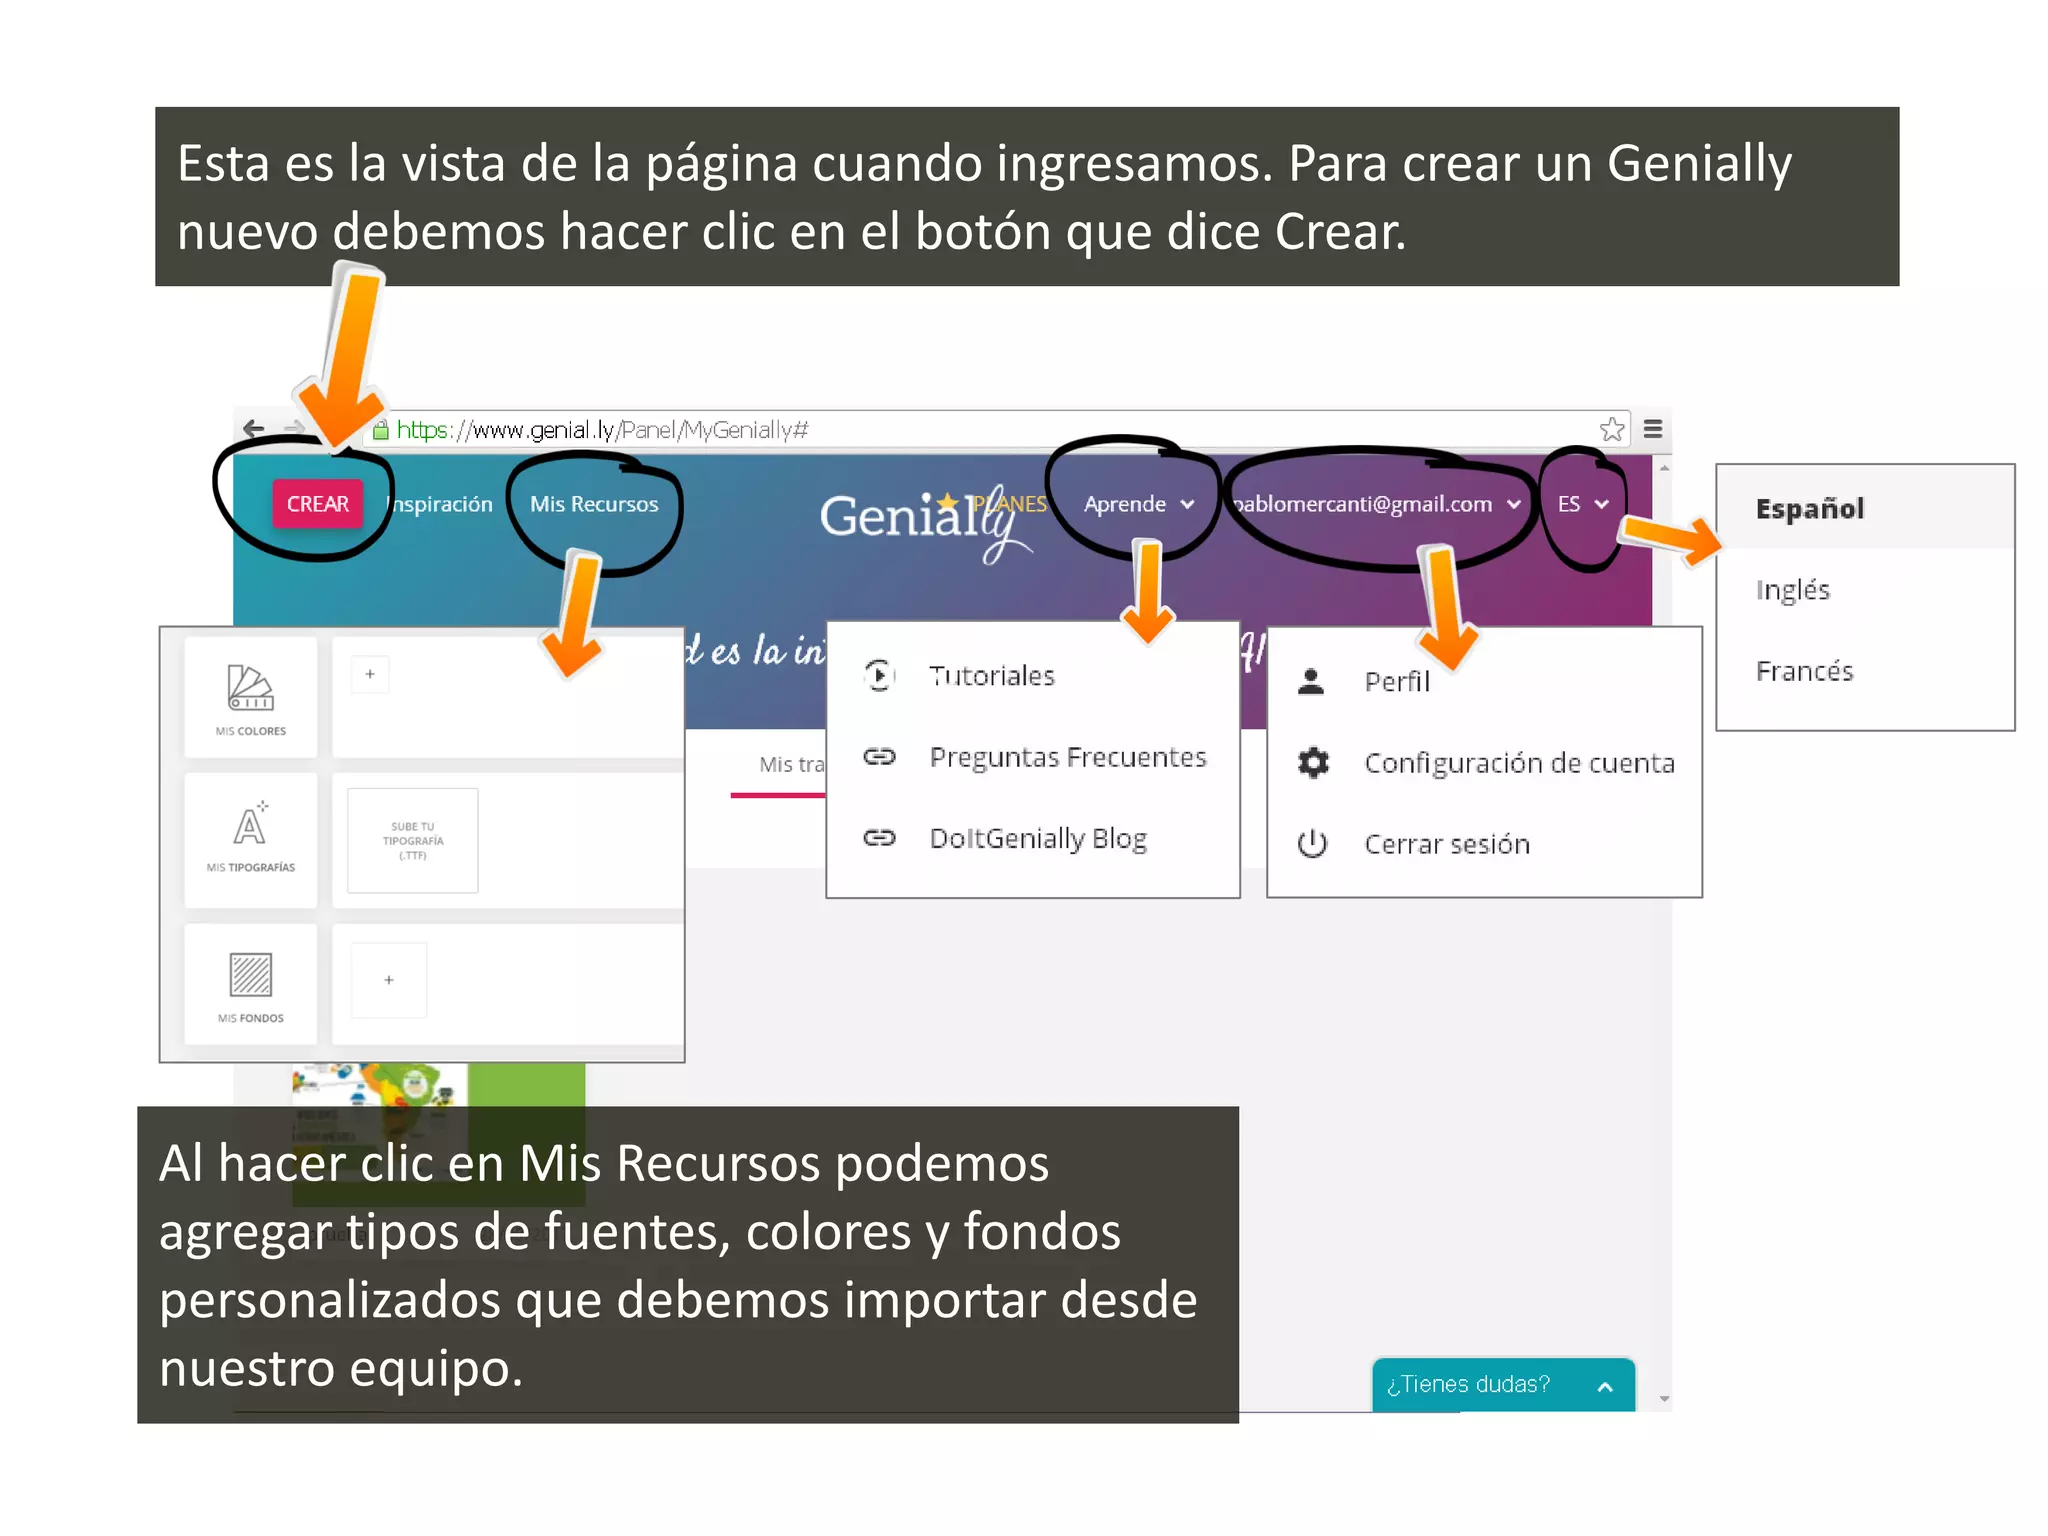This screenshot has height=1536, width=2048.
Task: Add a new color with plus button
Action: pyautogui.click(x=370, y=674)
